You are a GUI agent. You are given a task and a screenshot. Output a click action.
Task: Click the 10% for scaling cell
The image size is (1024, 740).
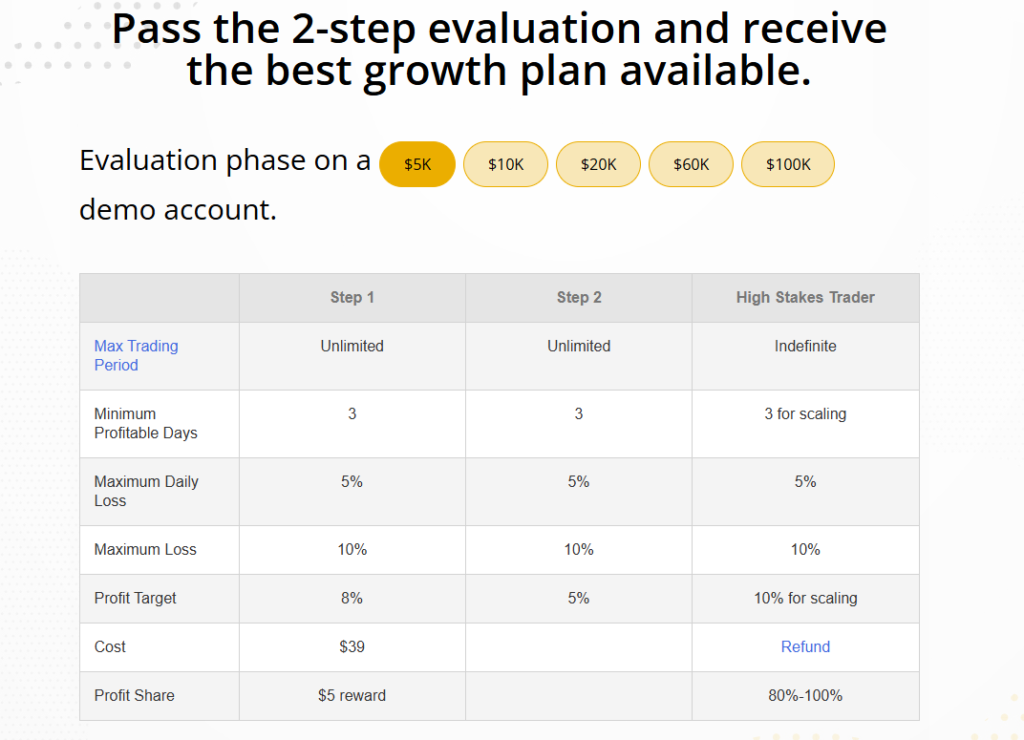805,598
